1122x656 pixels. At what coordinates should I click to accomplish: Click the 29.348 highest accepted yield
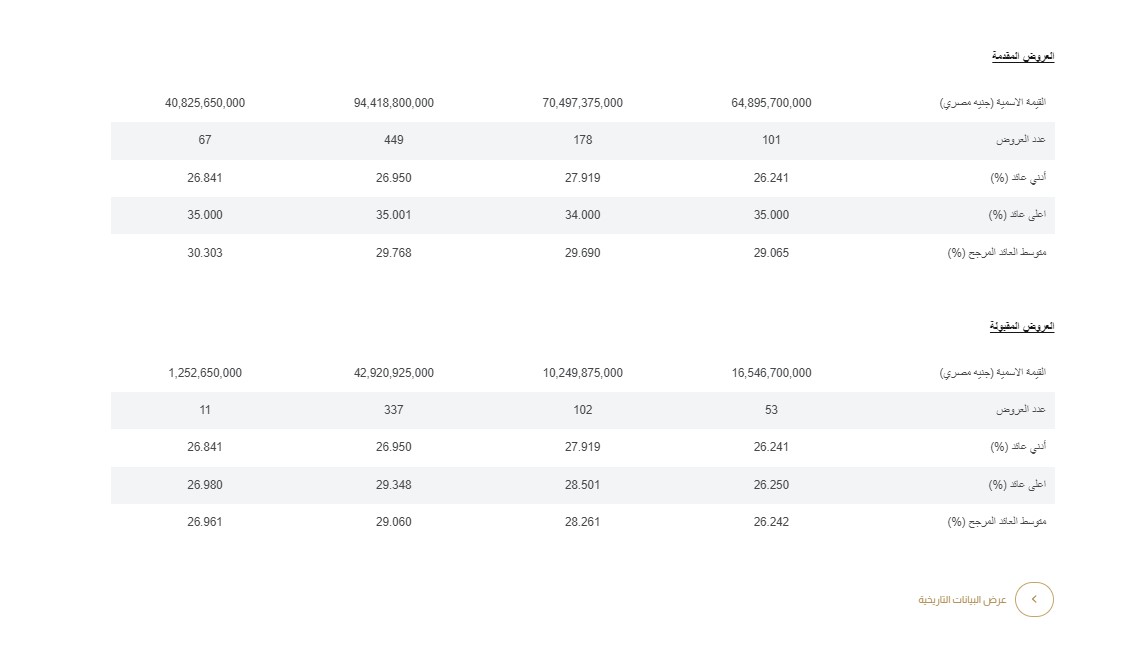pos(394,485)
